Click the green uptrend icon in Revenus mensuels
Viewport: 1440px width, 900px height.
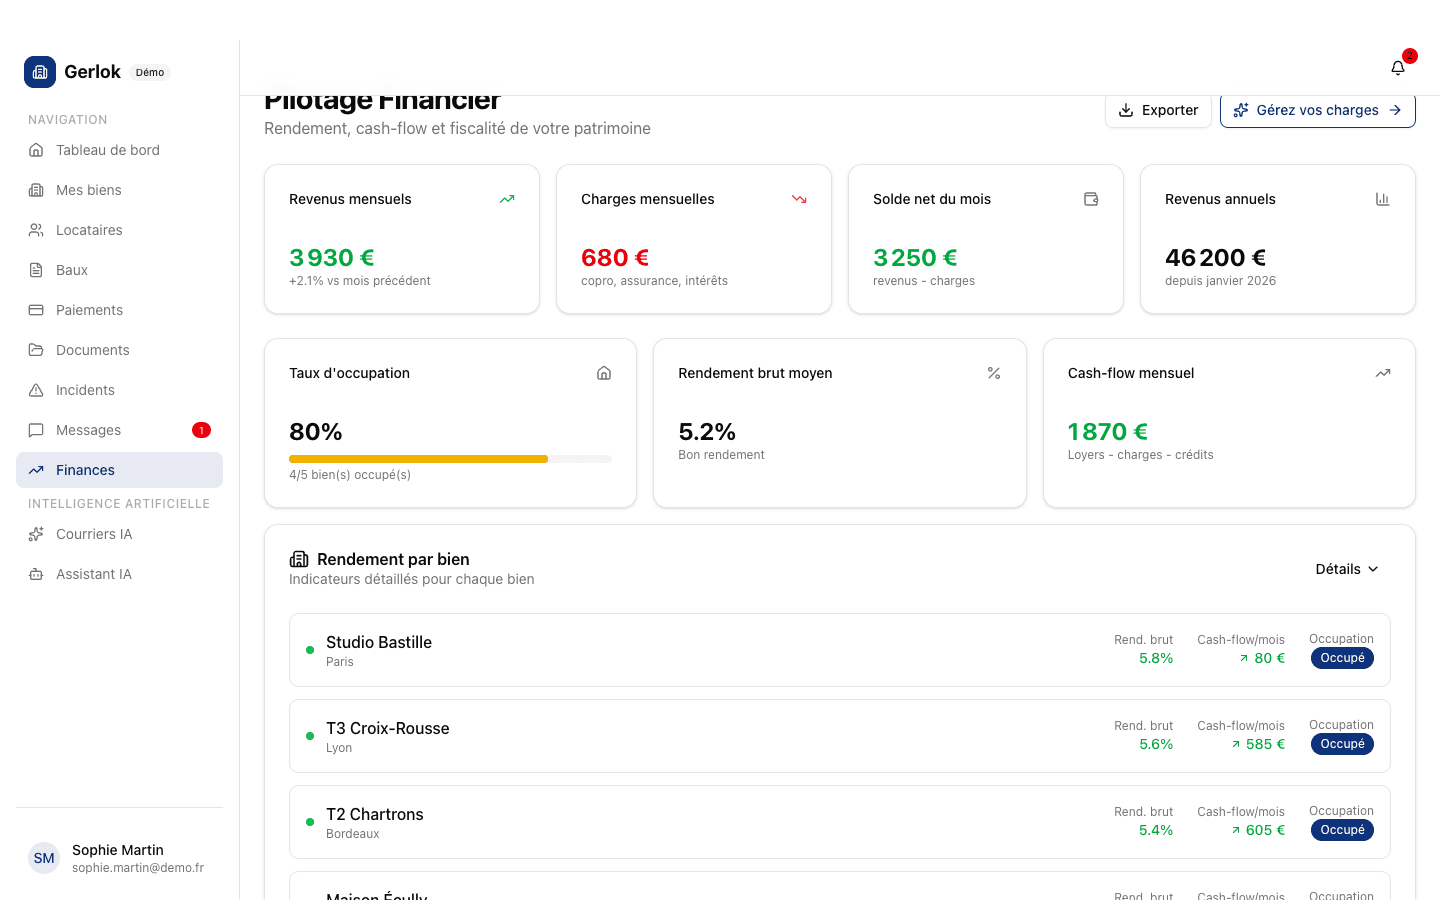click(x=507, y=199)
